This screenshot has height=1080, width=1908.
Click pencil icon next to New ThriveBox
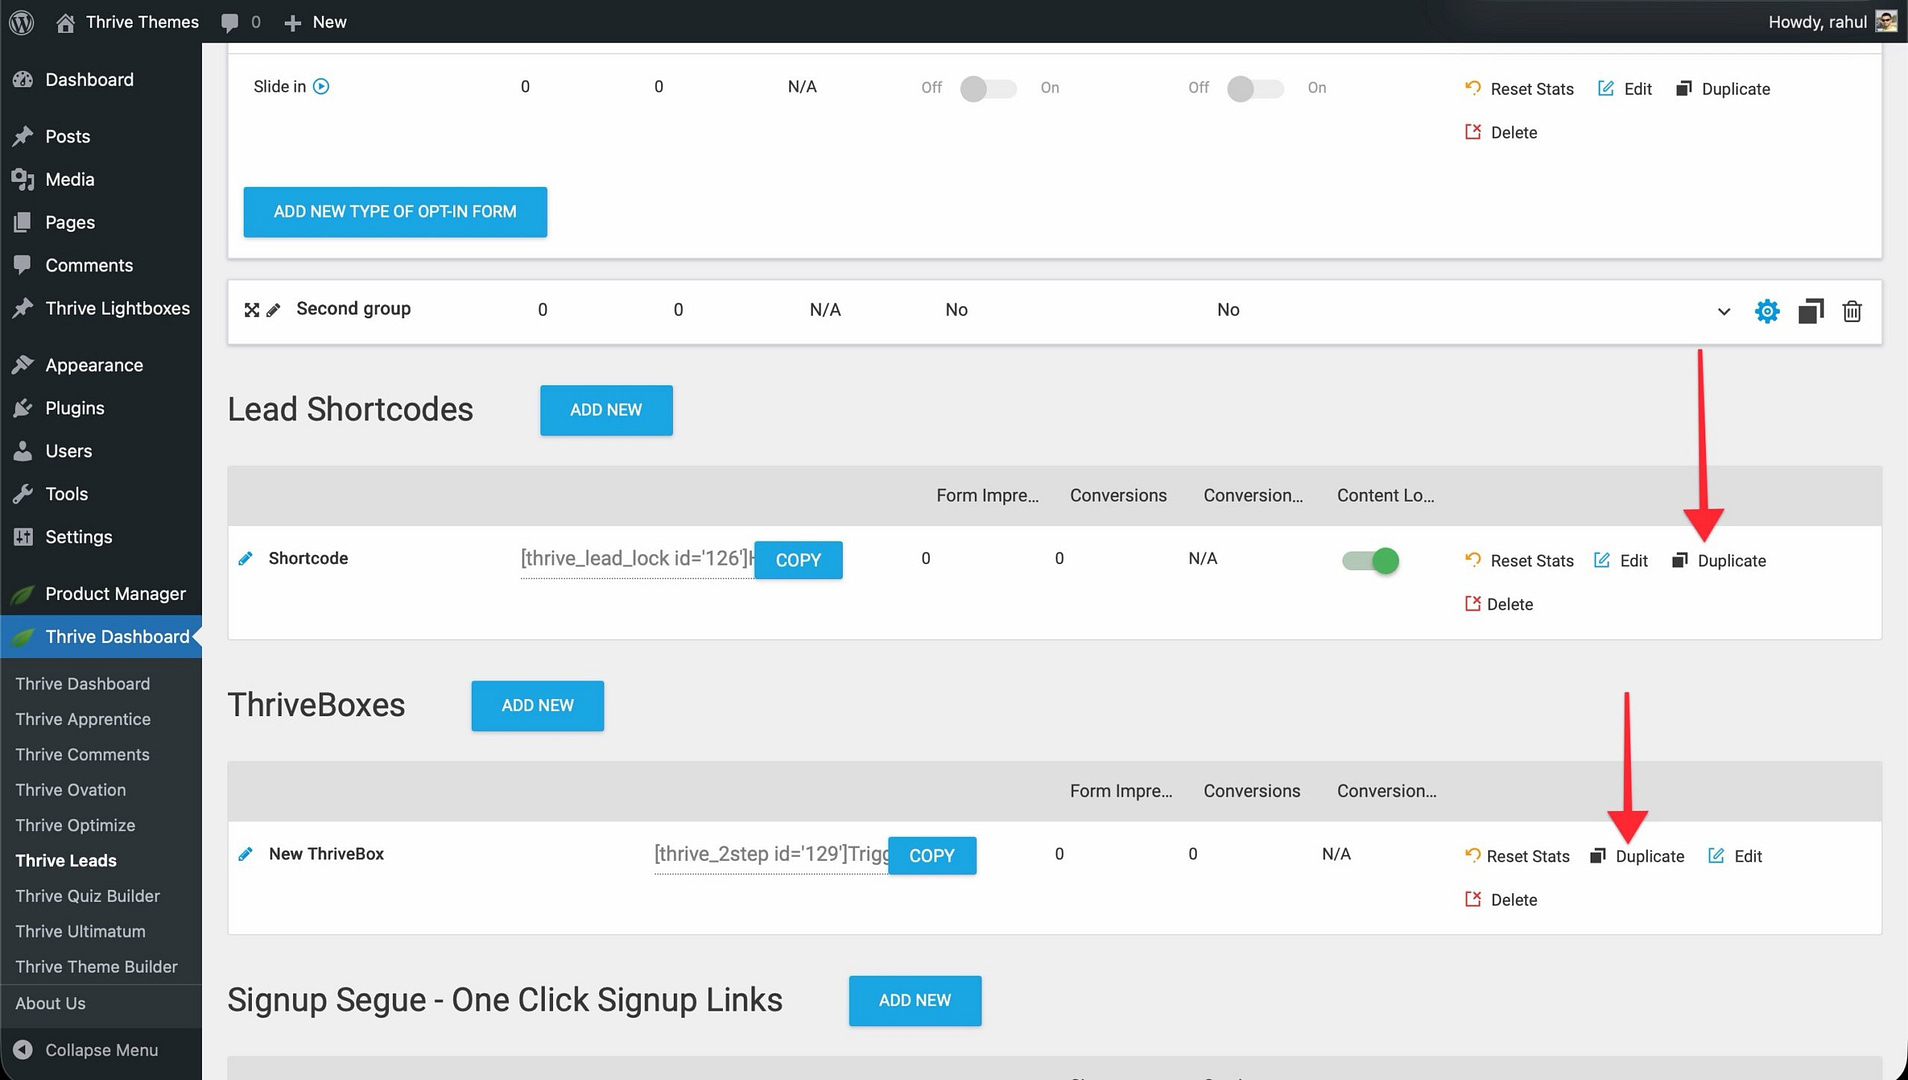point(246,854)
